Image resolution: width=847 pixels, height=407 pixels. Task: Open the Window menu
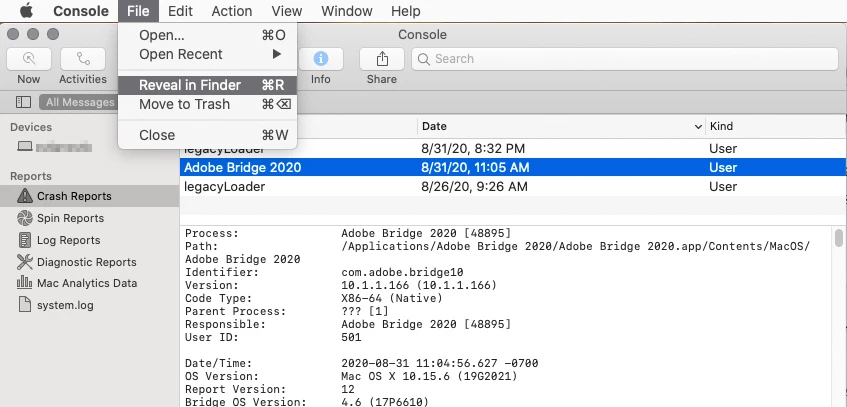[x=346, y=11]
